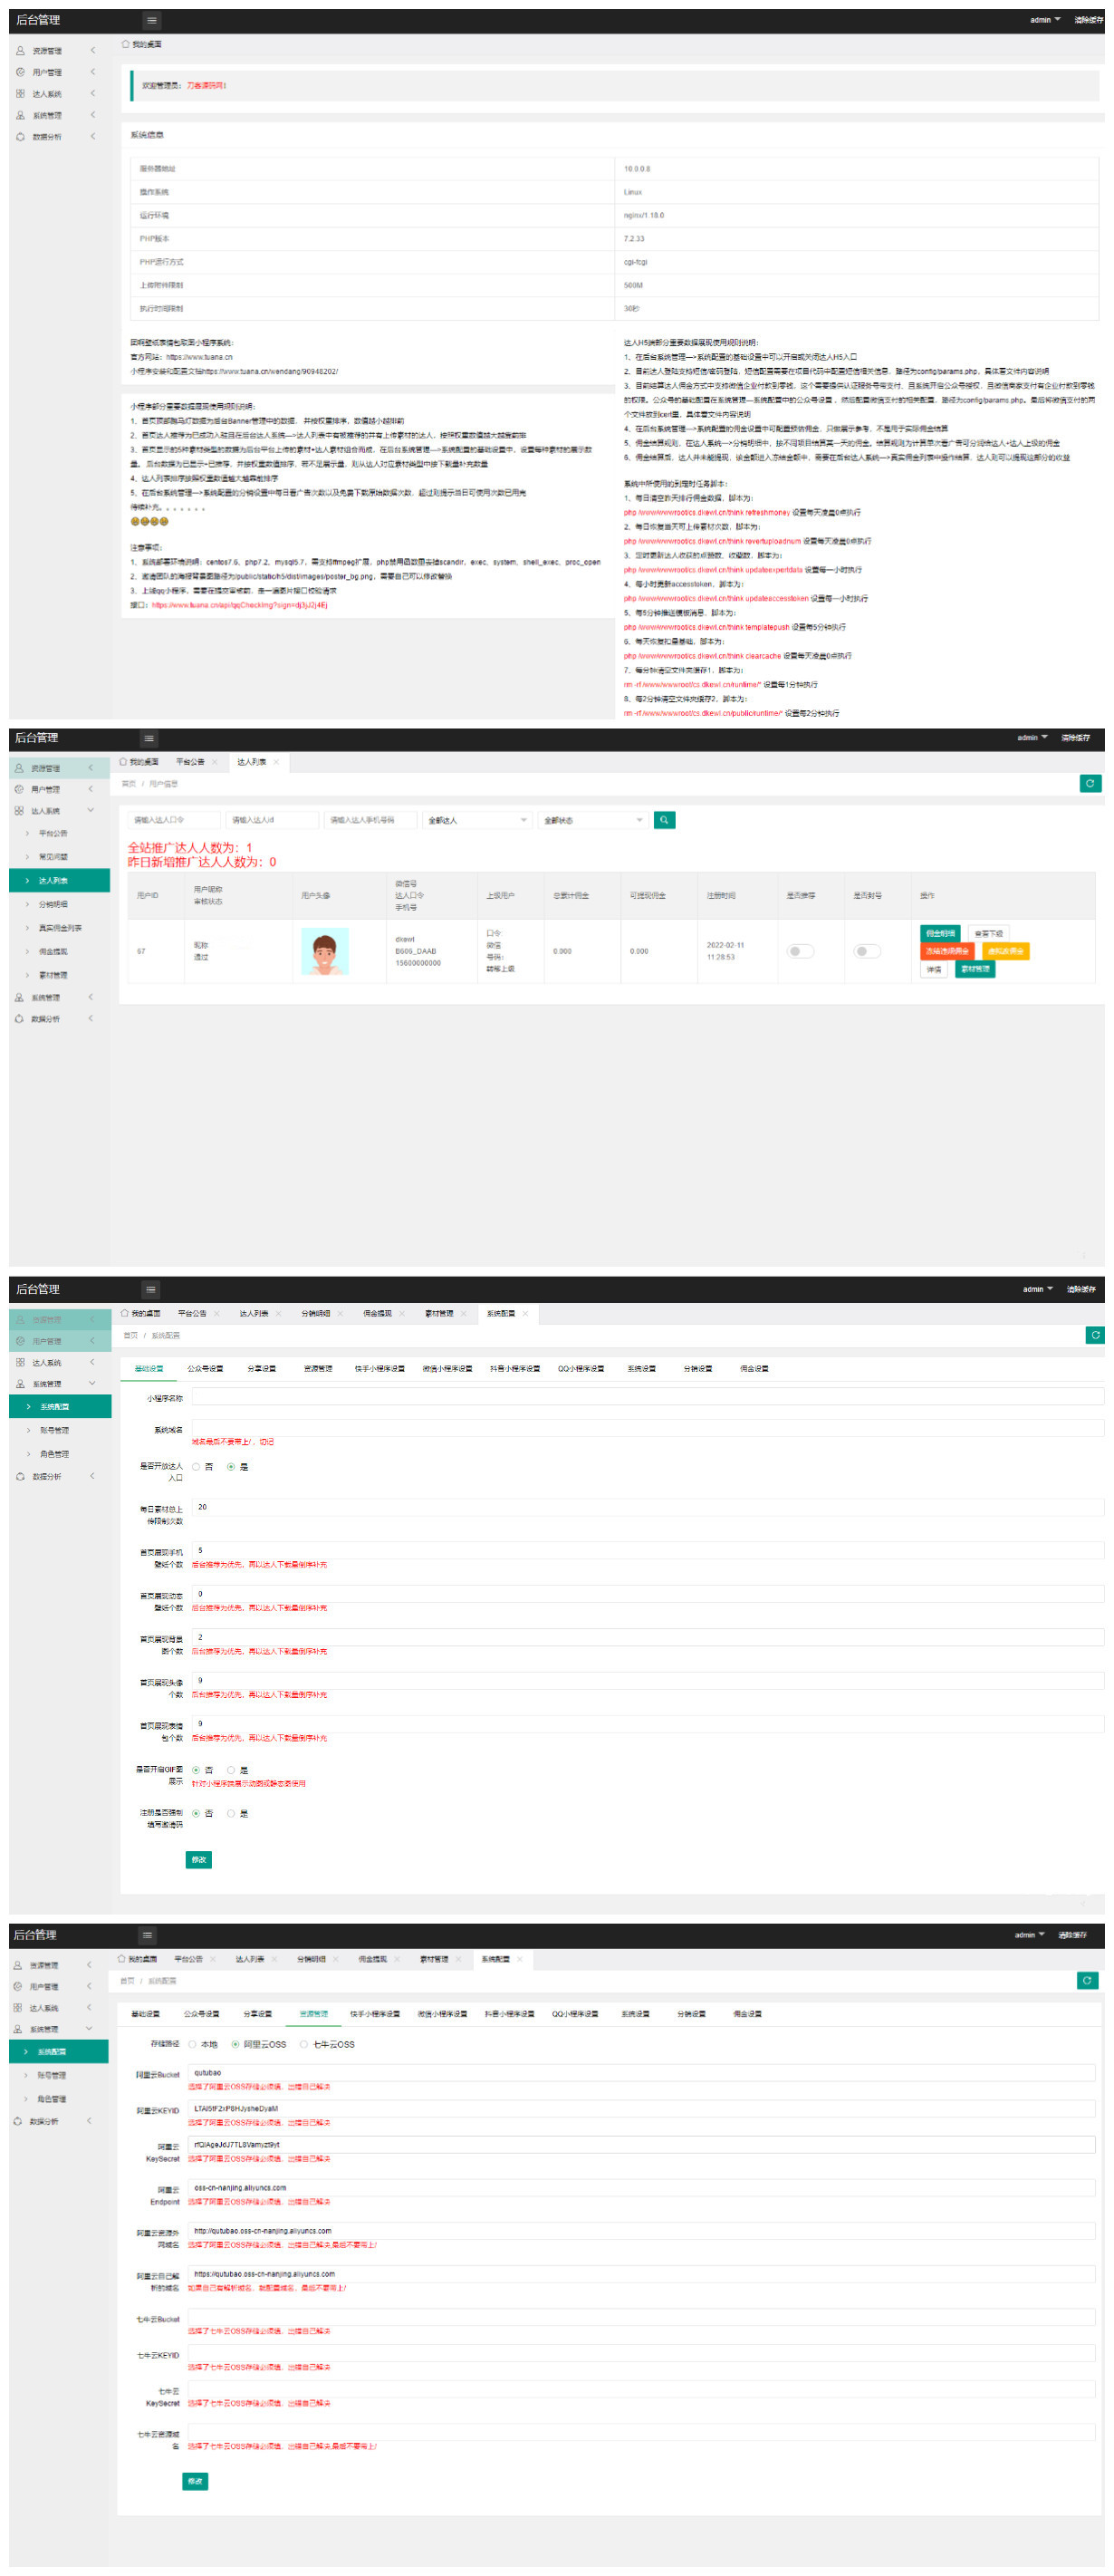Click the orange 虚拟改佣金 button
Image resolution: width=1114 pixels, height=2576 pixels.
(x=1005, y=951)
